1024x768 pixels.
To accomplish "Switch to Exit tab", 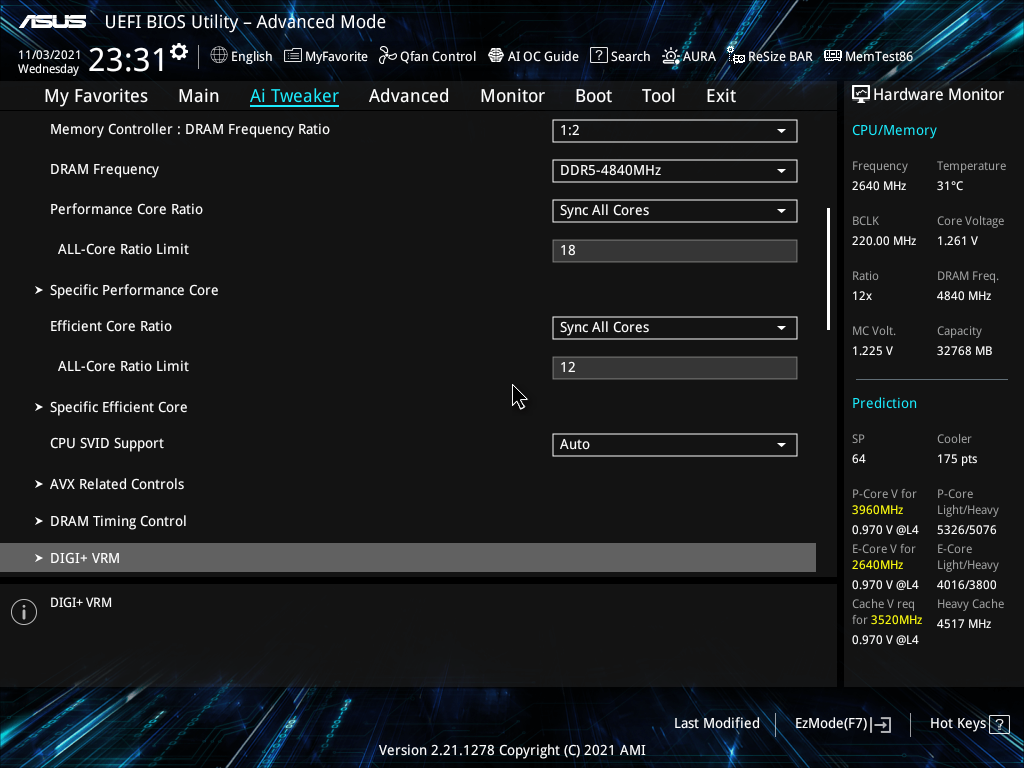I will click(721, 96).
